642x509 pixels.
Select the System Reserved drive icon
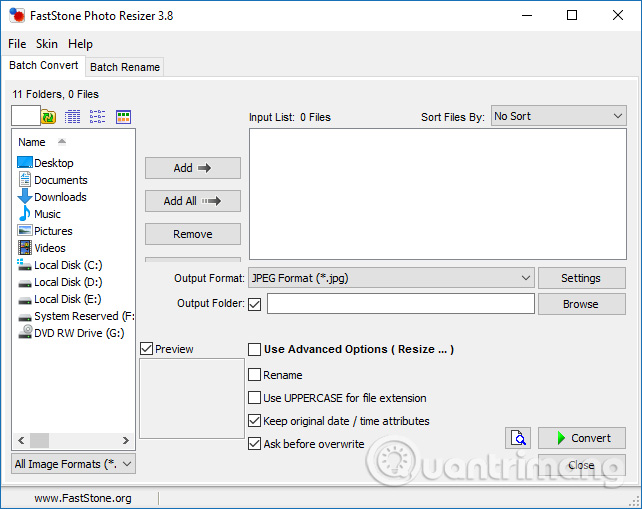25,317
